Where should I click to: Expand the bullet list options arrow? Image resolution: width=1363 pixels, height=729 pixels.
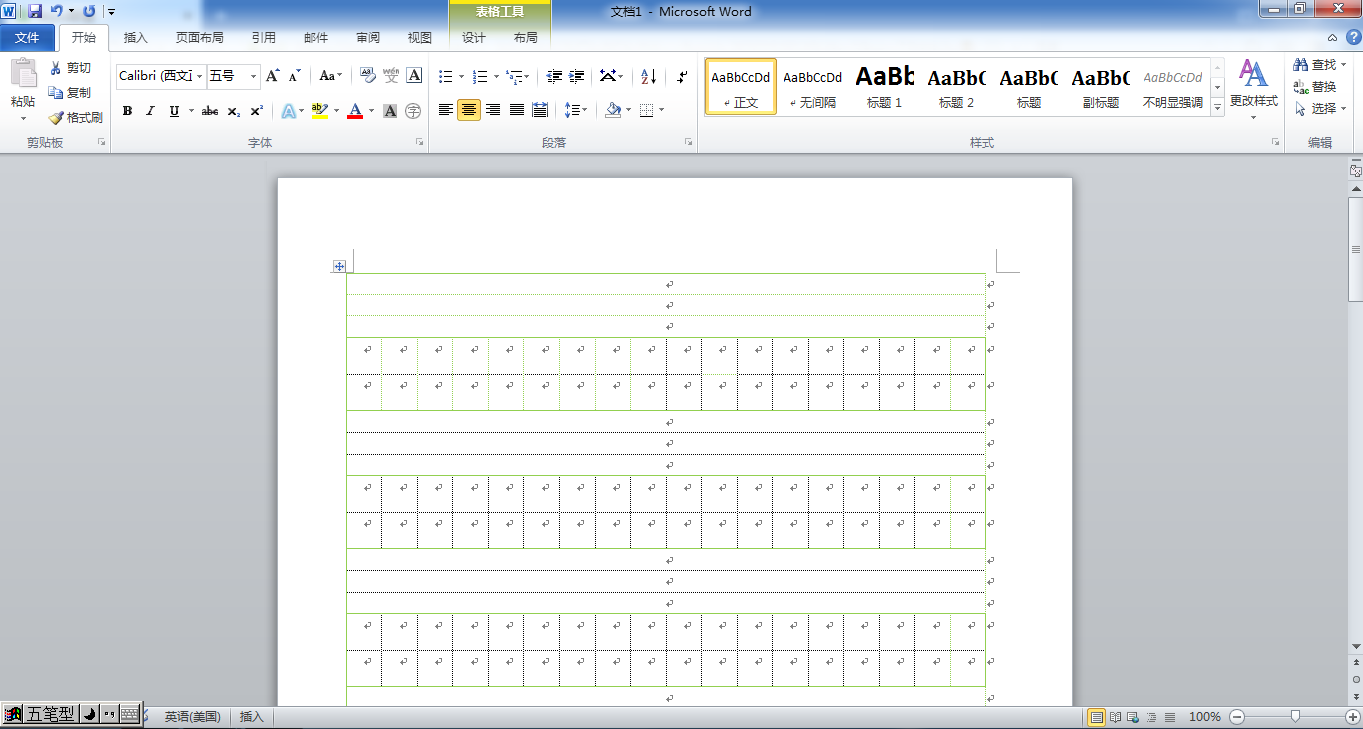461,76
